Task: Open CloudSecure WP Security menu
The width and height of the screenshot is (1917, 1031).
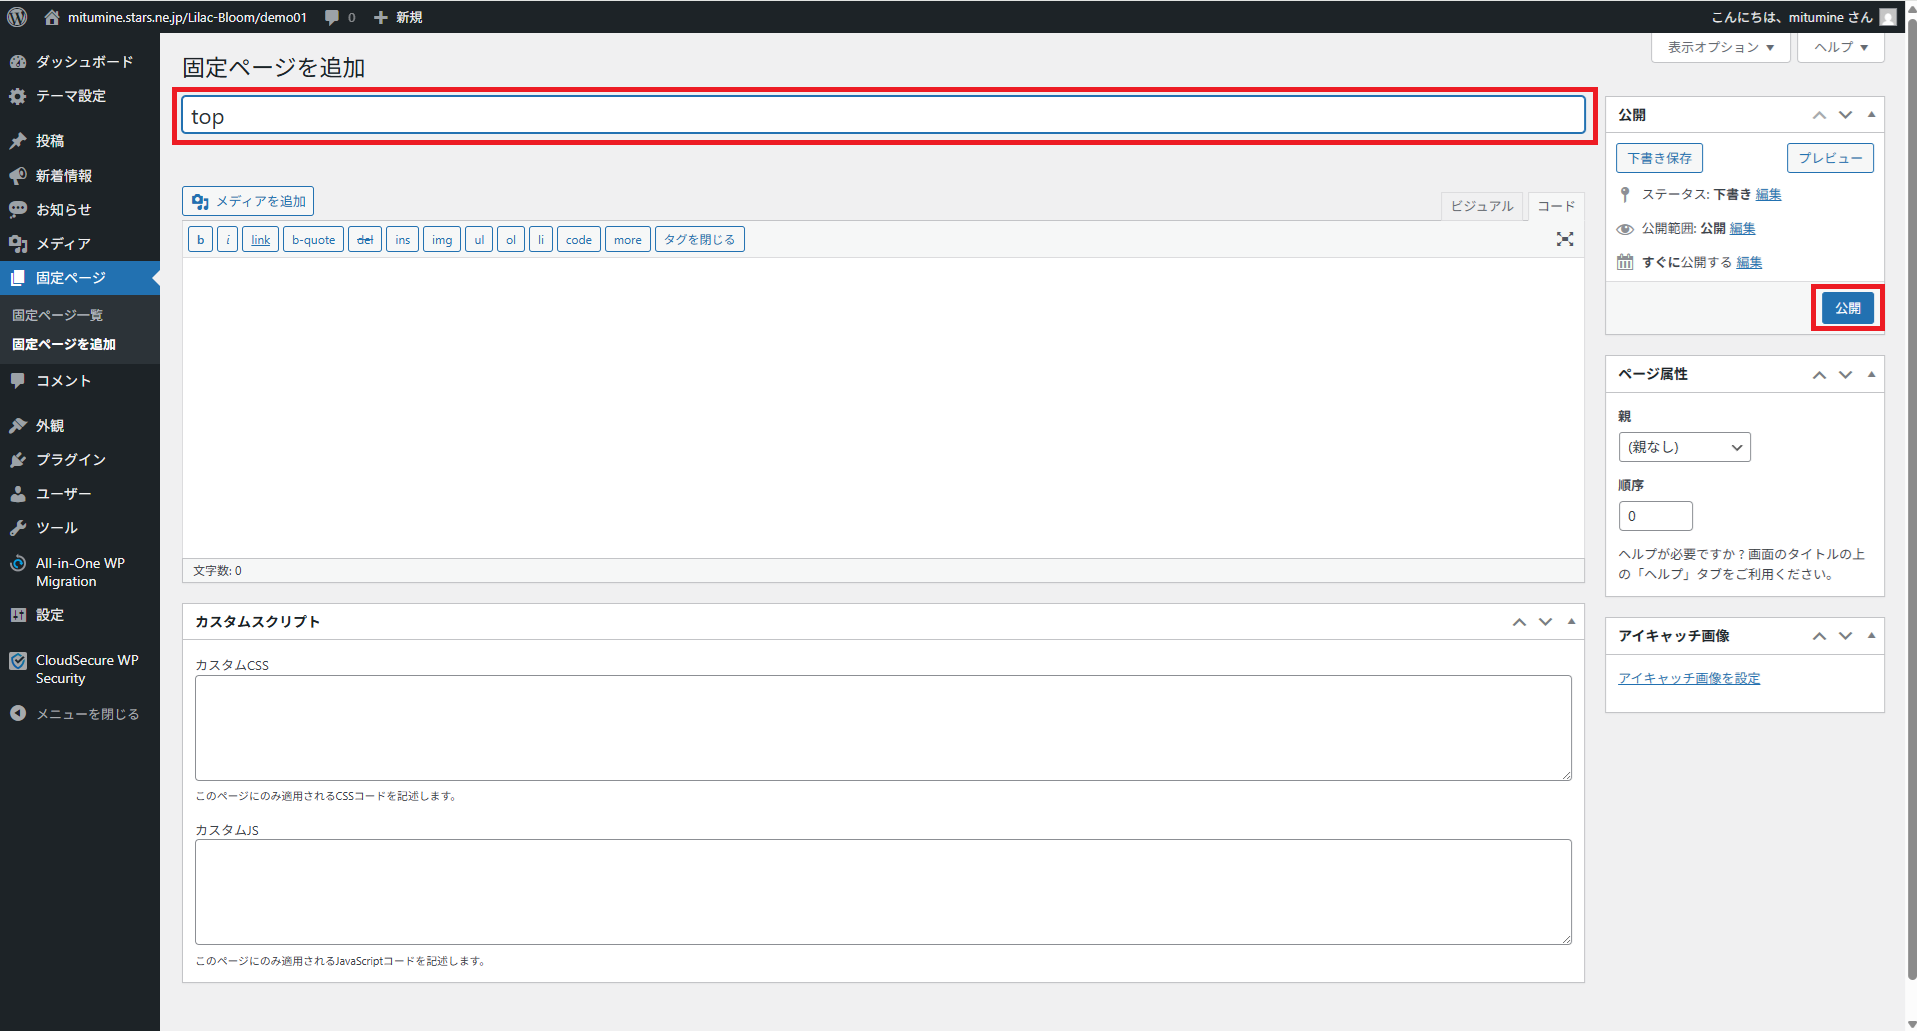Action: pyautogui.click(x=86, y=669)
